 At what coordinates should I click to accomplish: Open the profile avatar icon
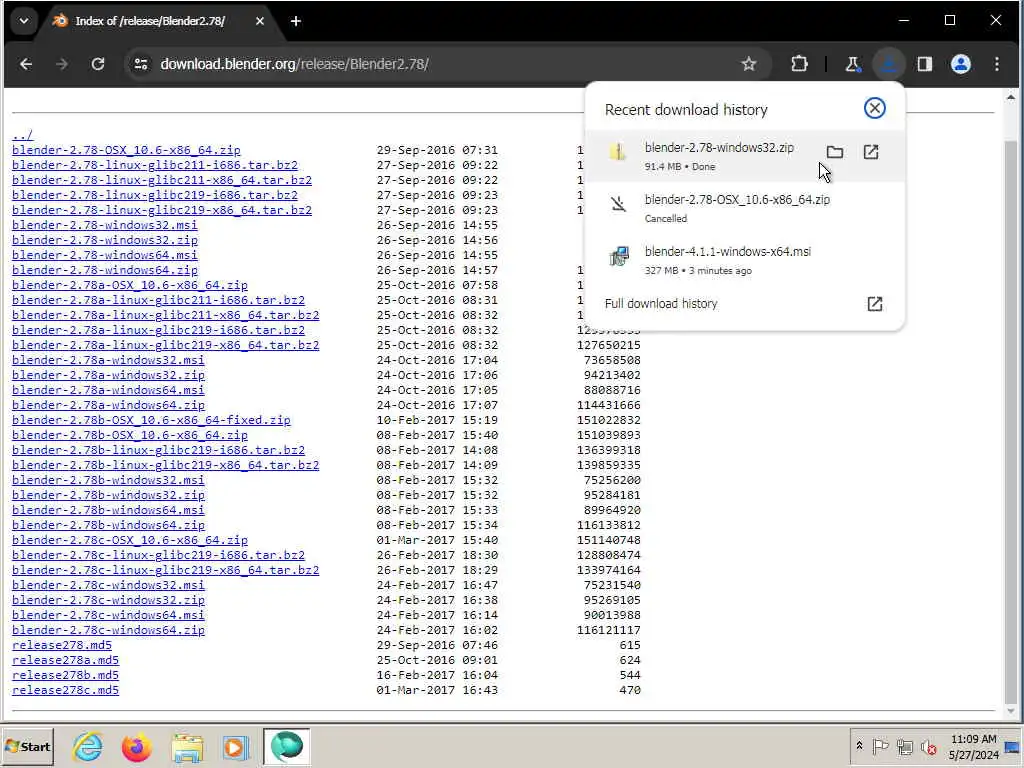pyautogui.click(x=961, y=64)
